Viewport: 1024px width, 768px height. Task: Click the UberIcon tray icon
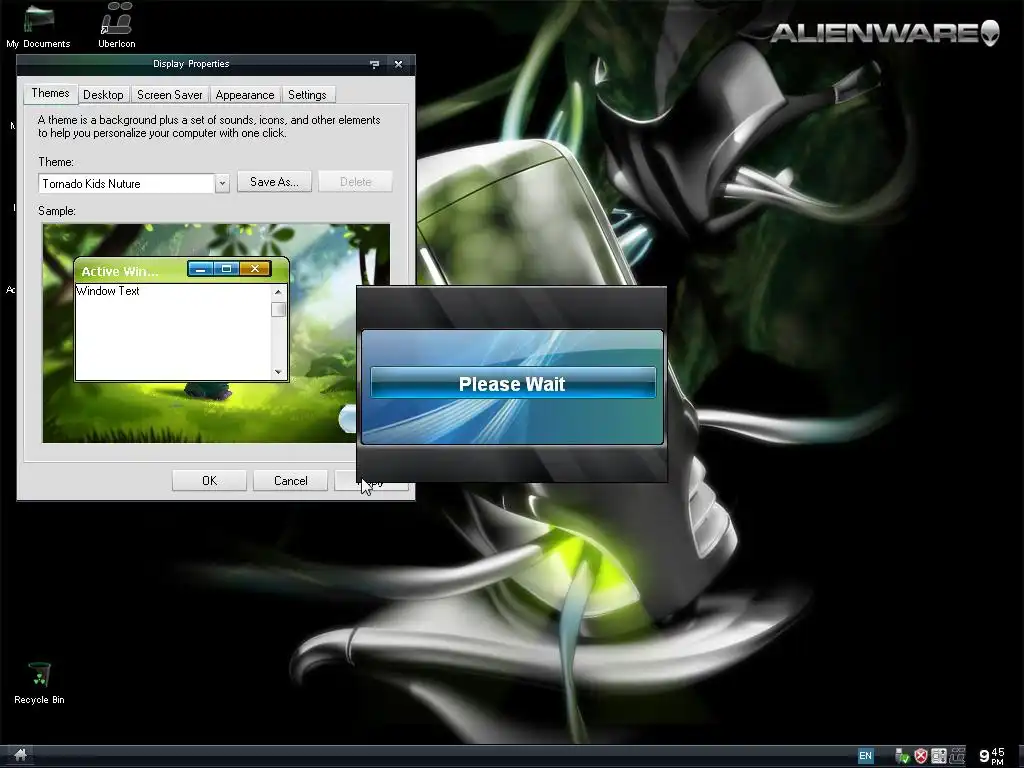click(957, 756)
